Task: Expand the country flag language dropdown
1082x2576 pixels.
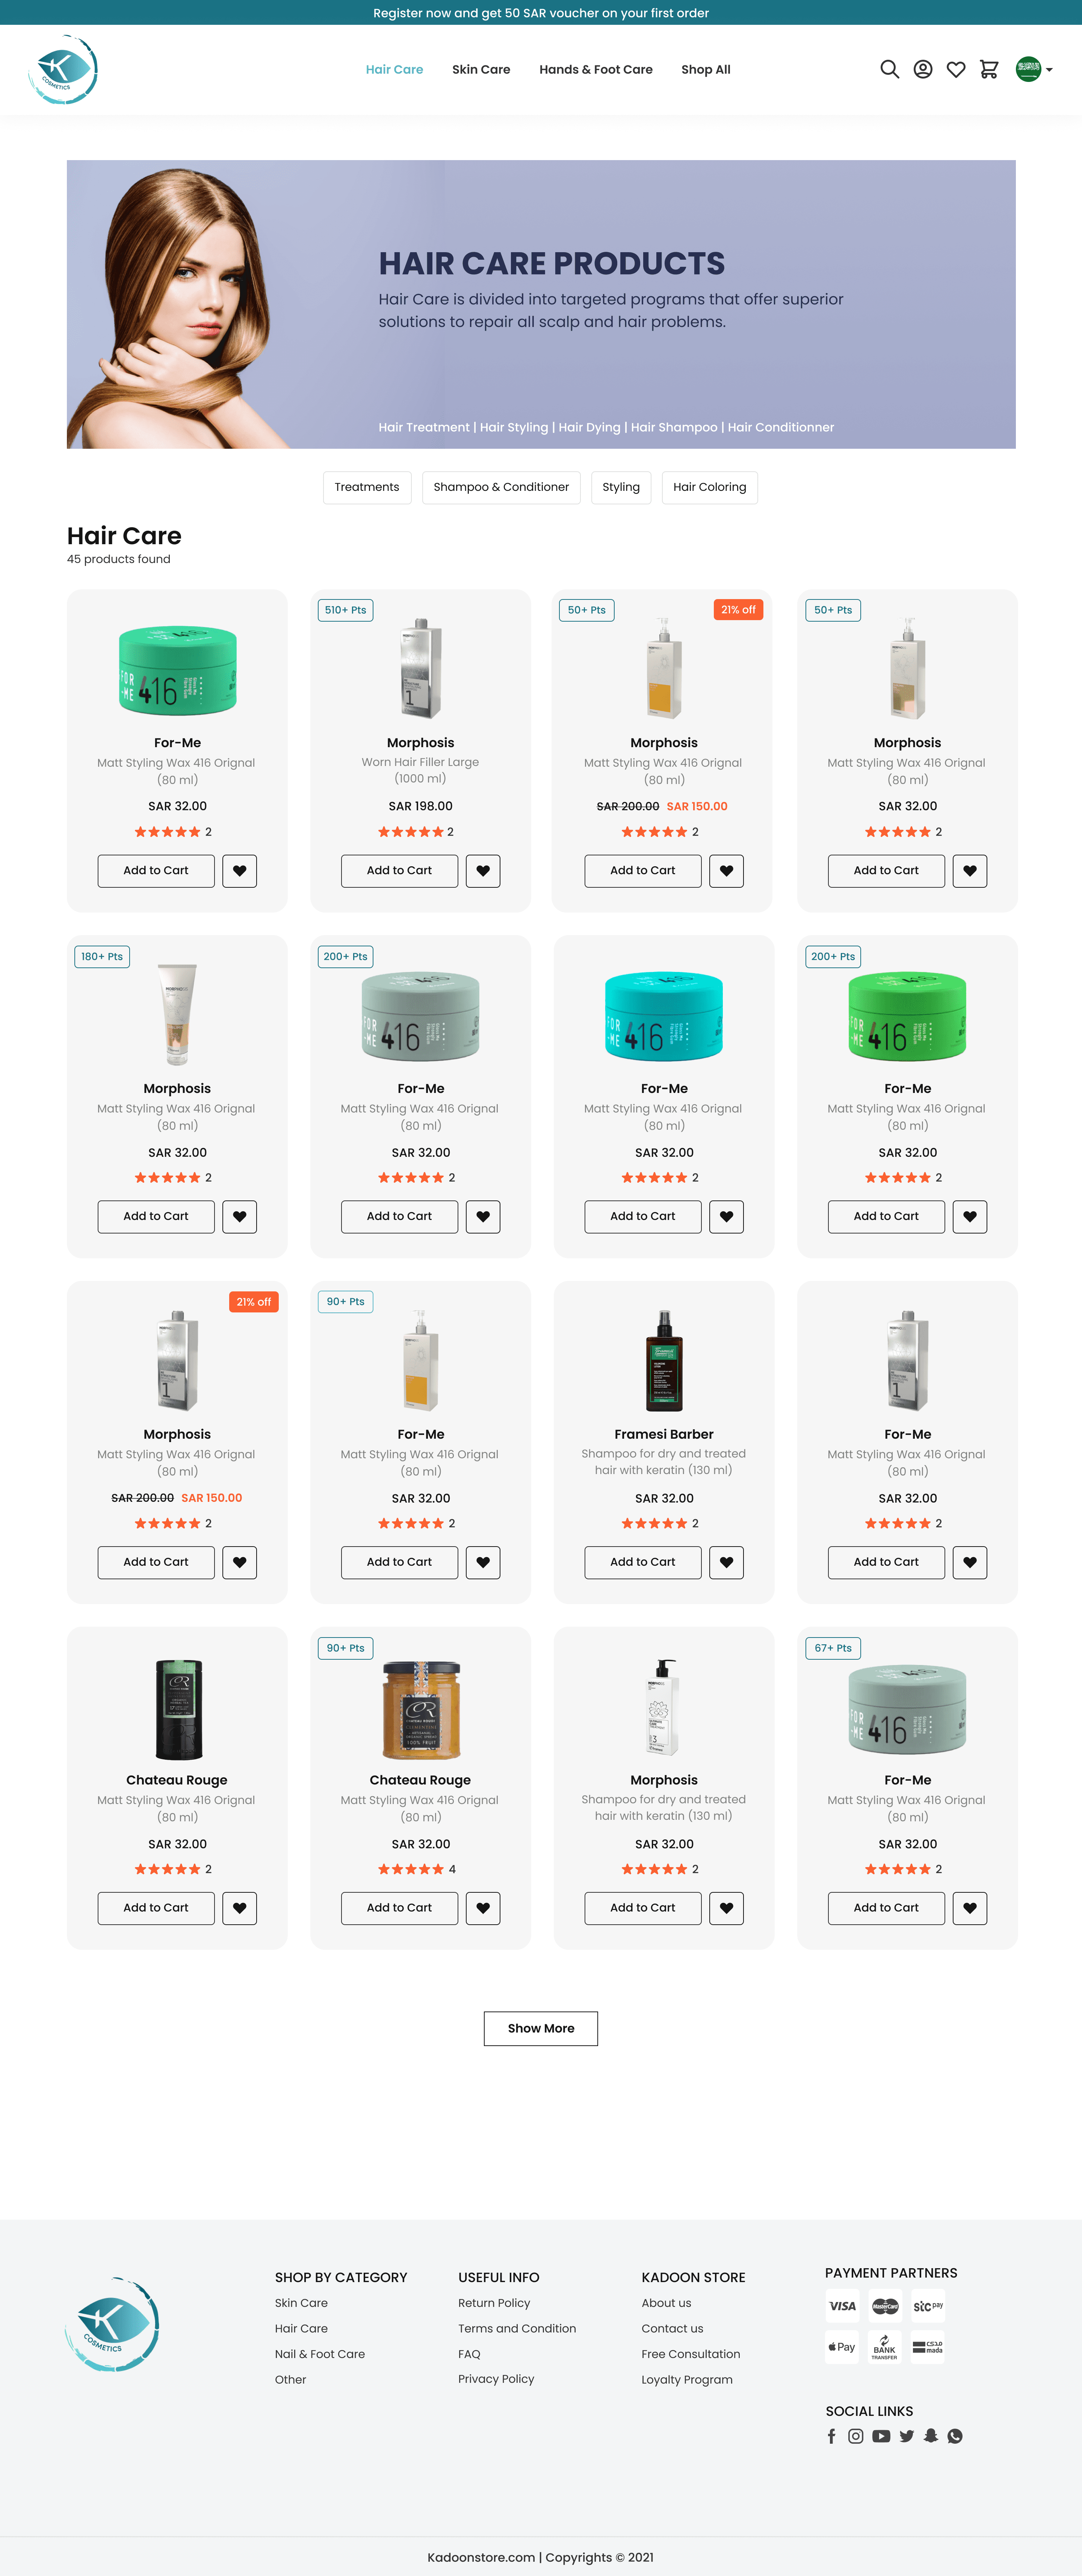Action: (1034, 69)
